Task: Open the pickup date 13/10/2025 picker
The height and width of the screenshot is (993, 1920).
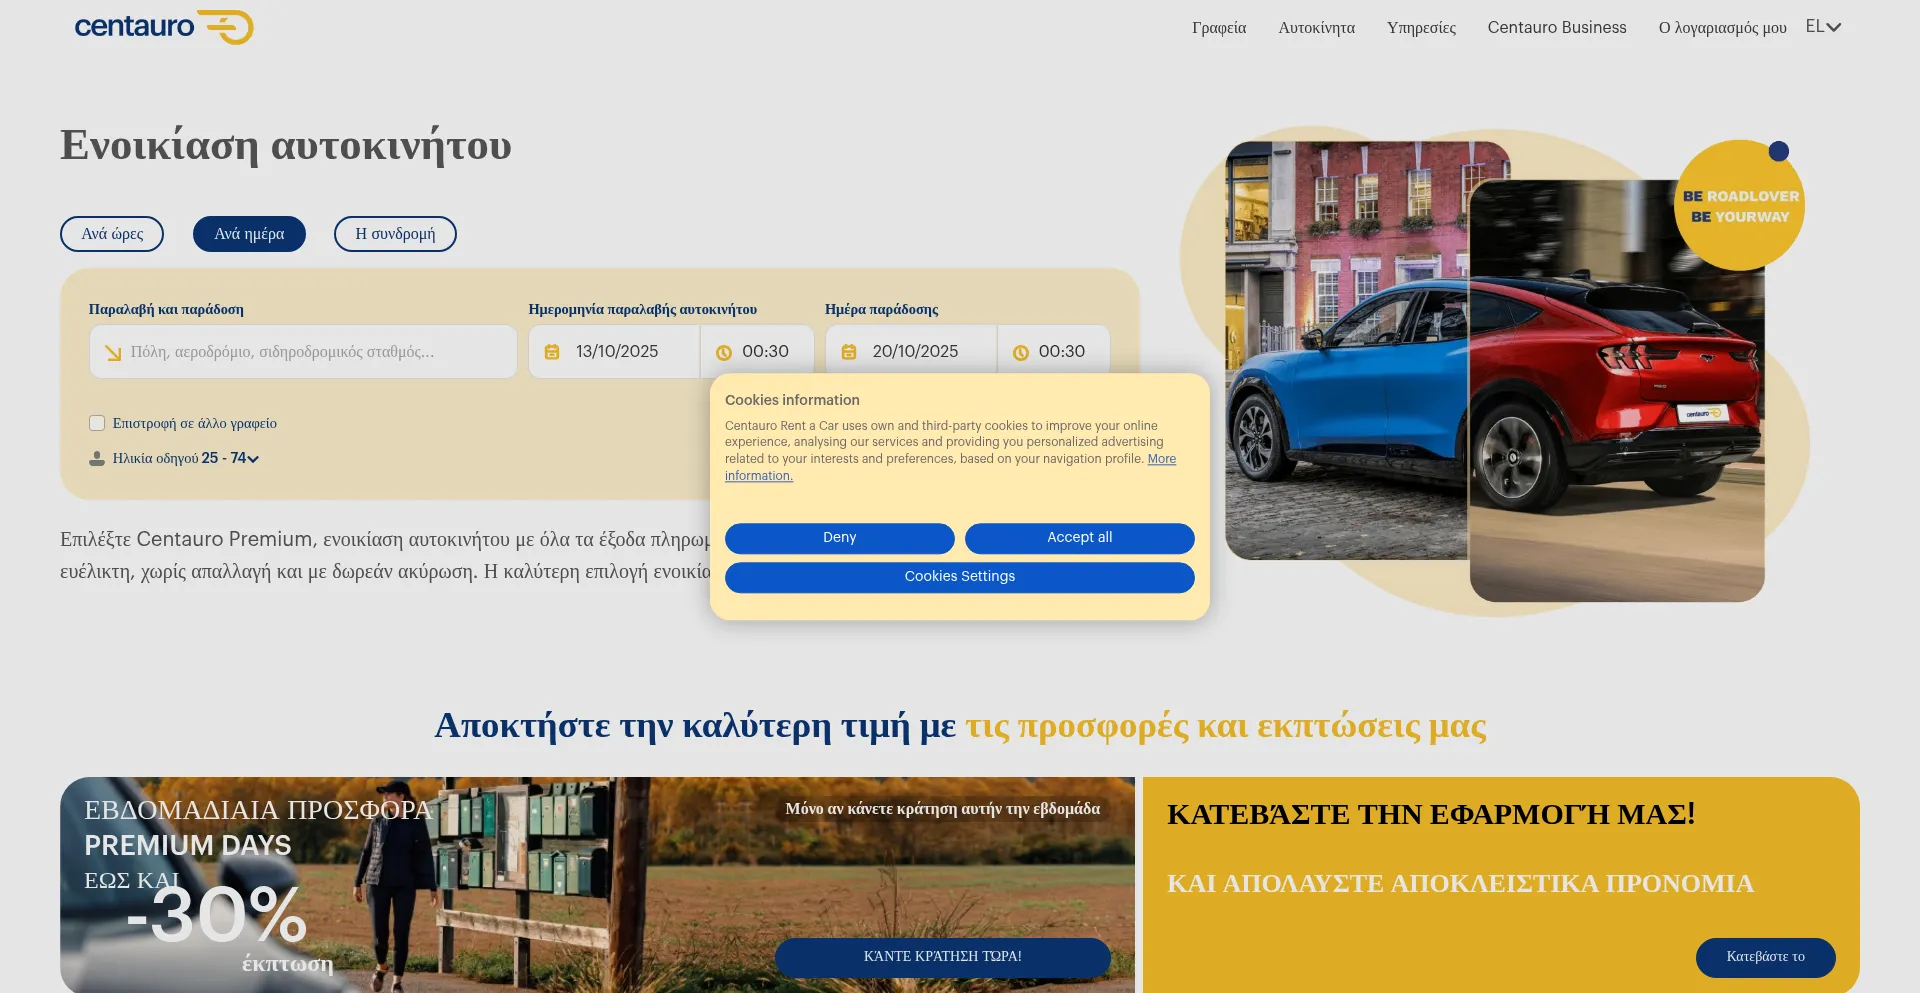Action: 614,352
